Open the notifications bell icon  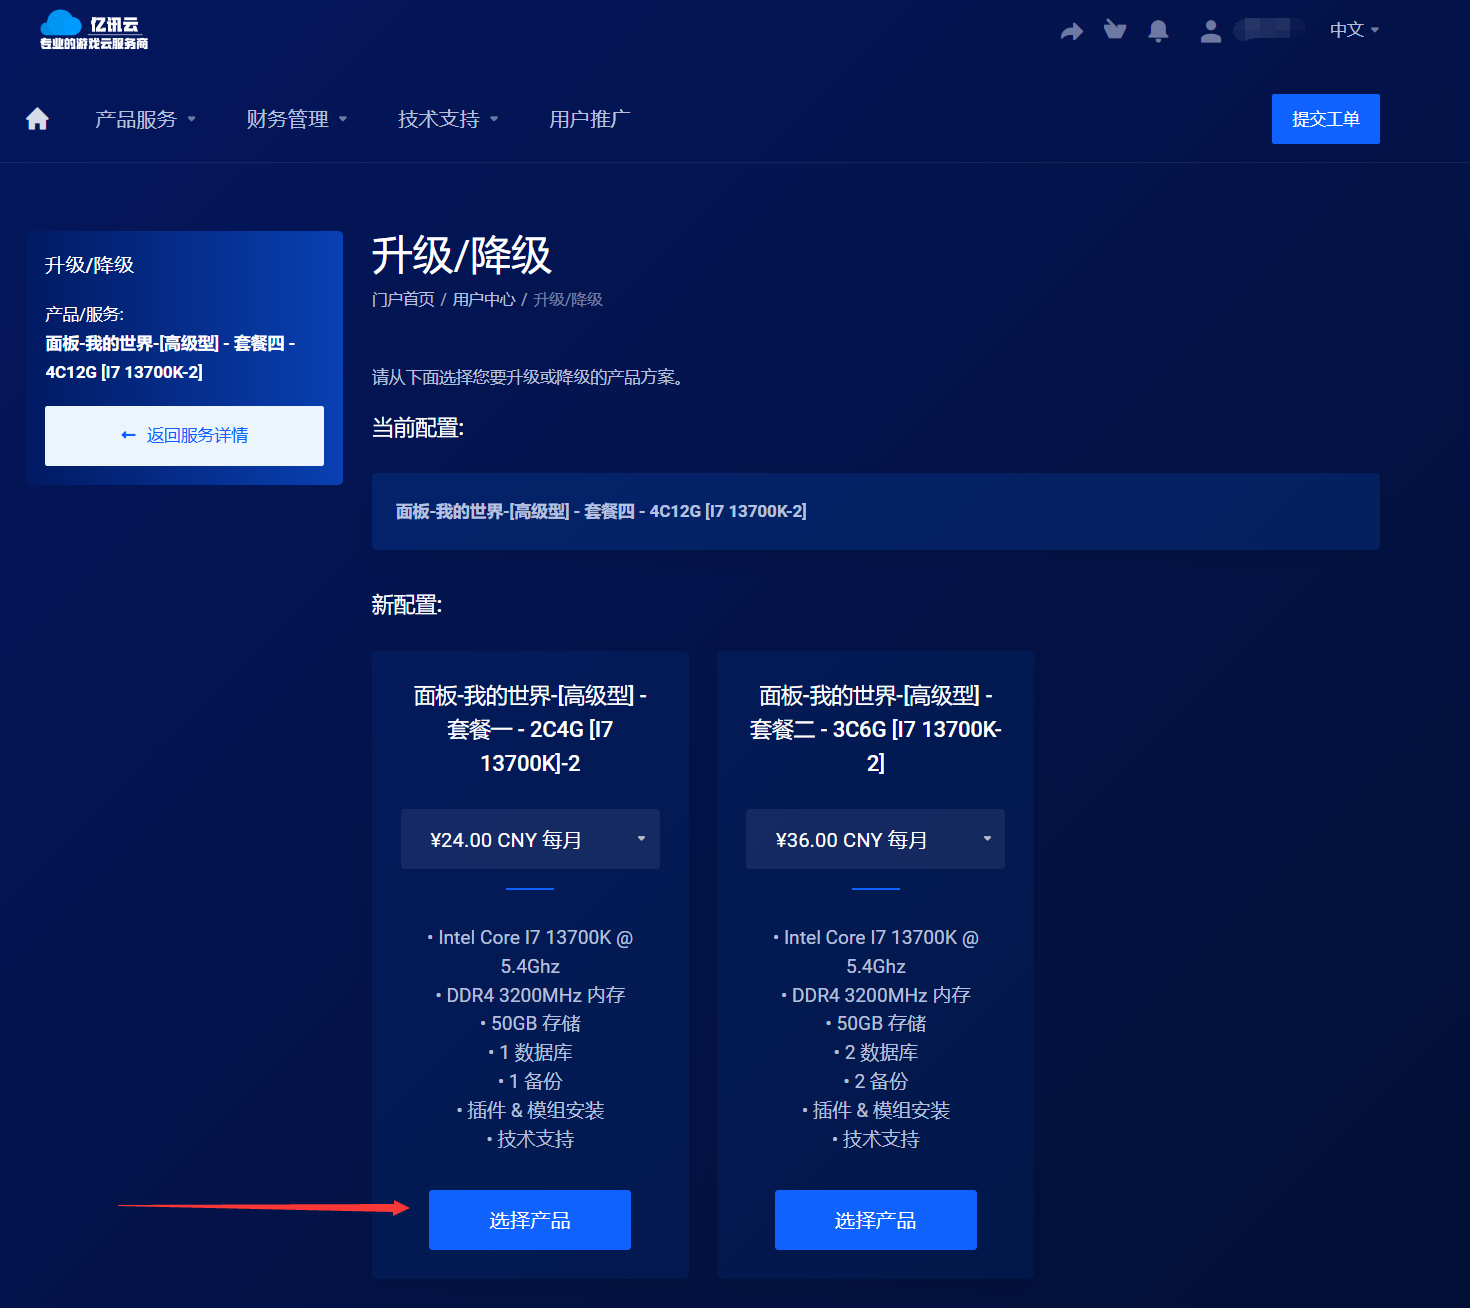coord(1158,31)
